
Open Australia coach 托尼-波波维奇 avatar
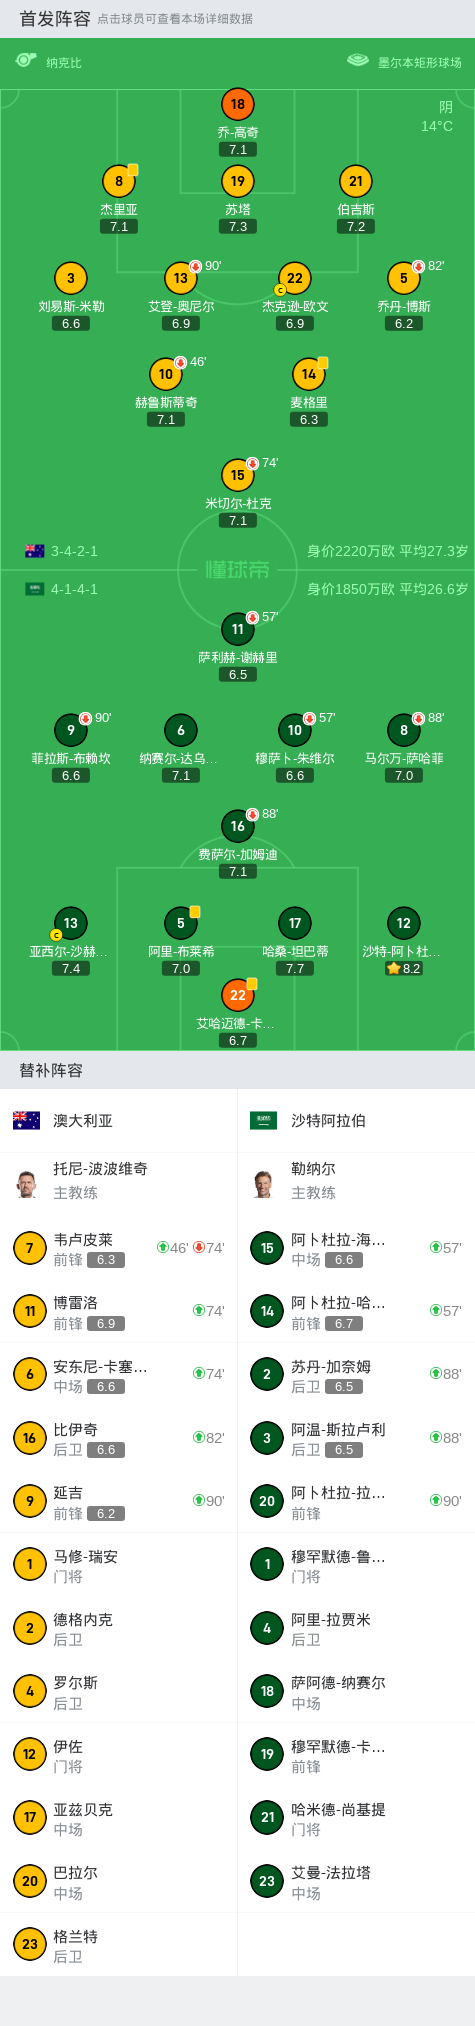27,1182
